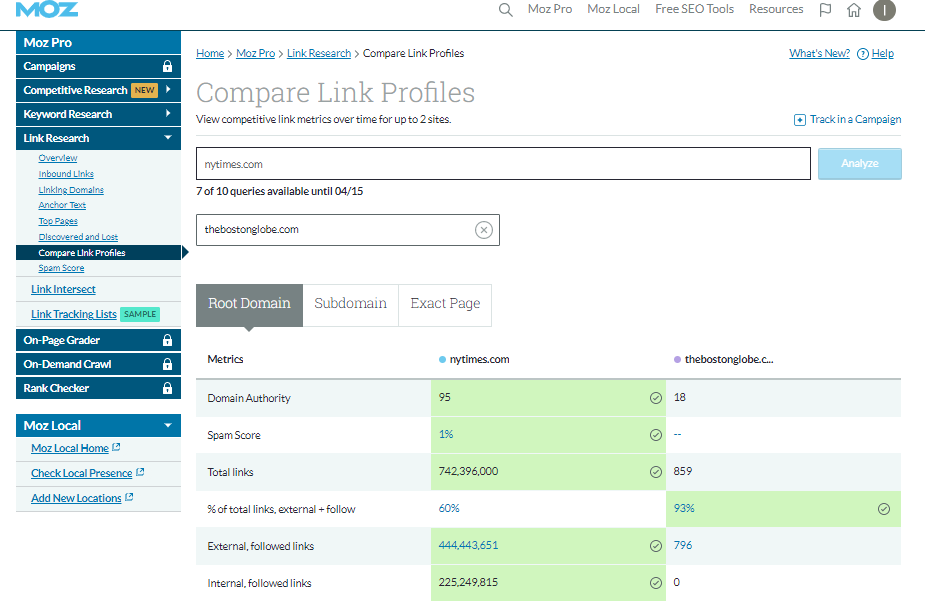The height and width of the screenshot is (601, 925).
Task: Click the Analyze button
Action: 860,163
